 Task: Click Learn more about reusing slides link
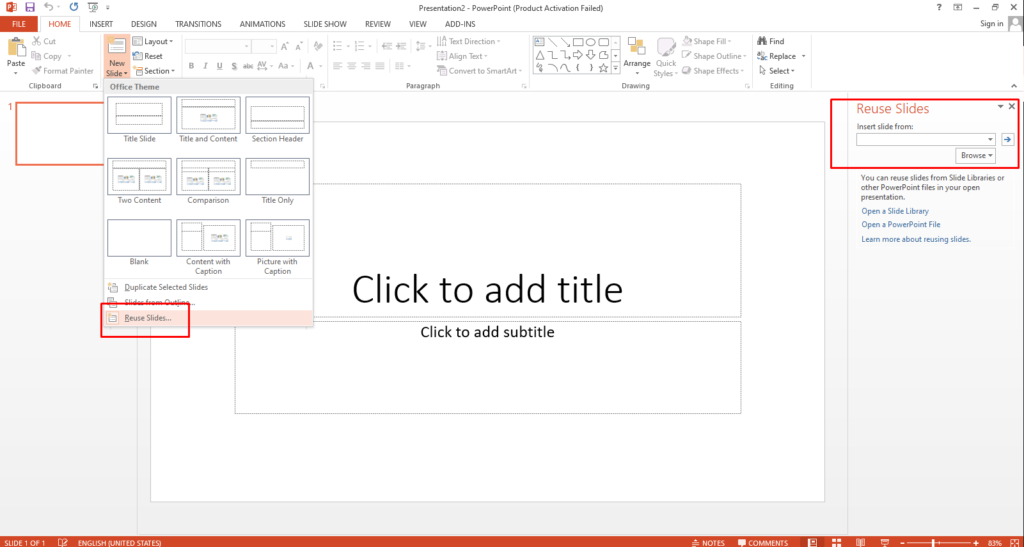click(916, 240)
